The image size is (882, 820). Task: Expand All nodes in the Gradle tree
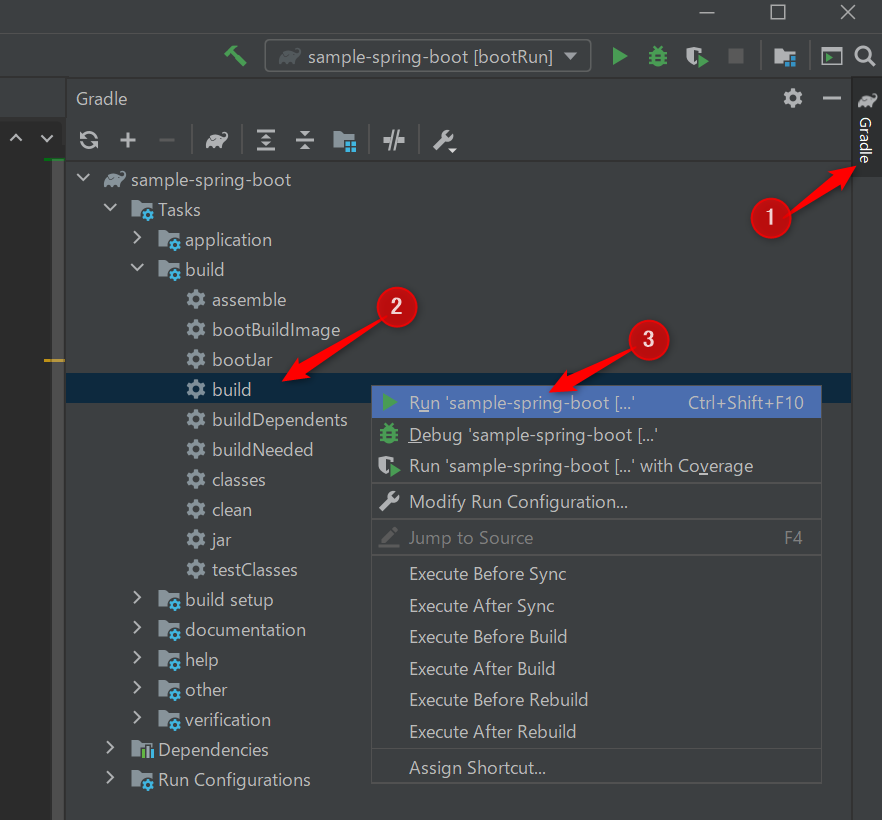point(266,140)
